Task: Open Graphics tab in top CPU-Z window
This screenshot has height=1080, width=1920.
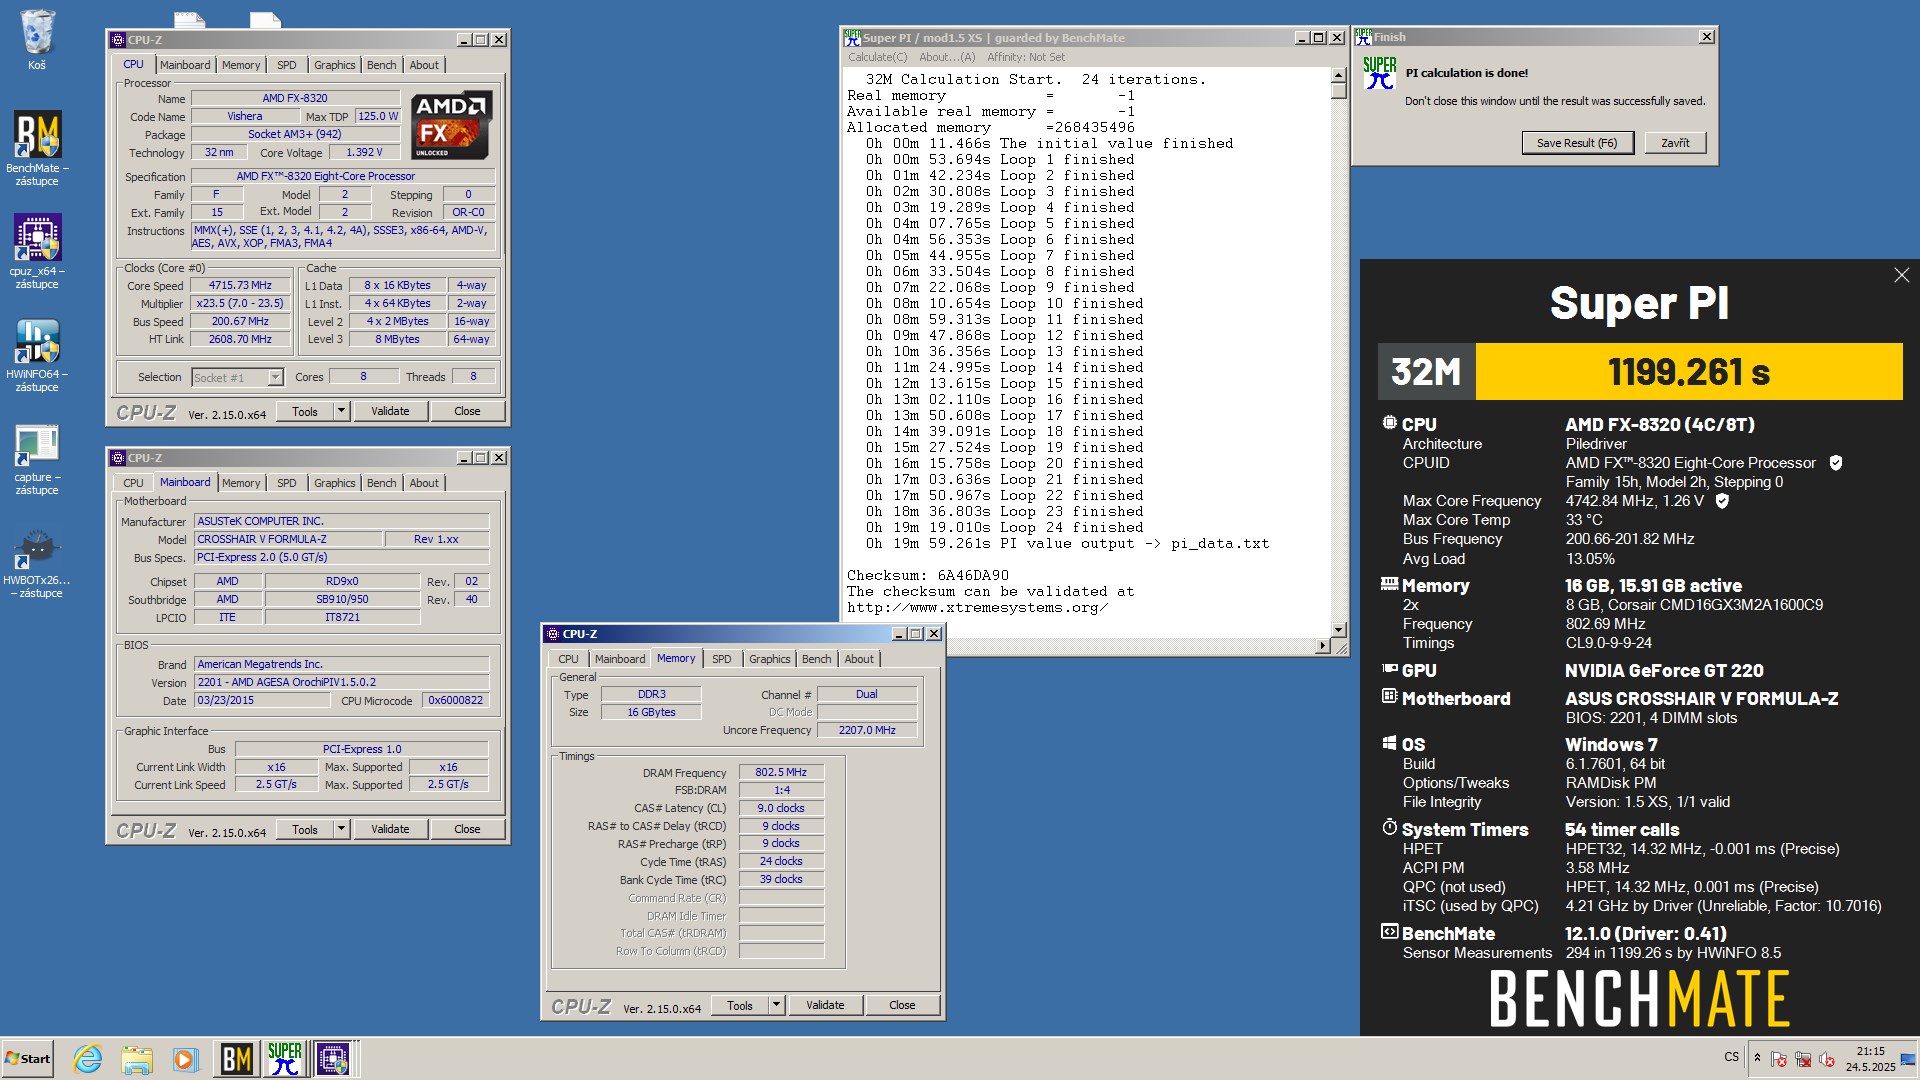Action: 334,65
